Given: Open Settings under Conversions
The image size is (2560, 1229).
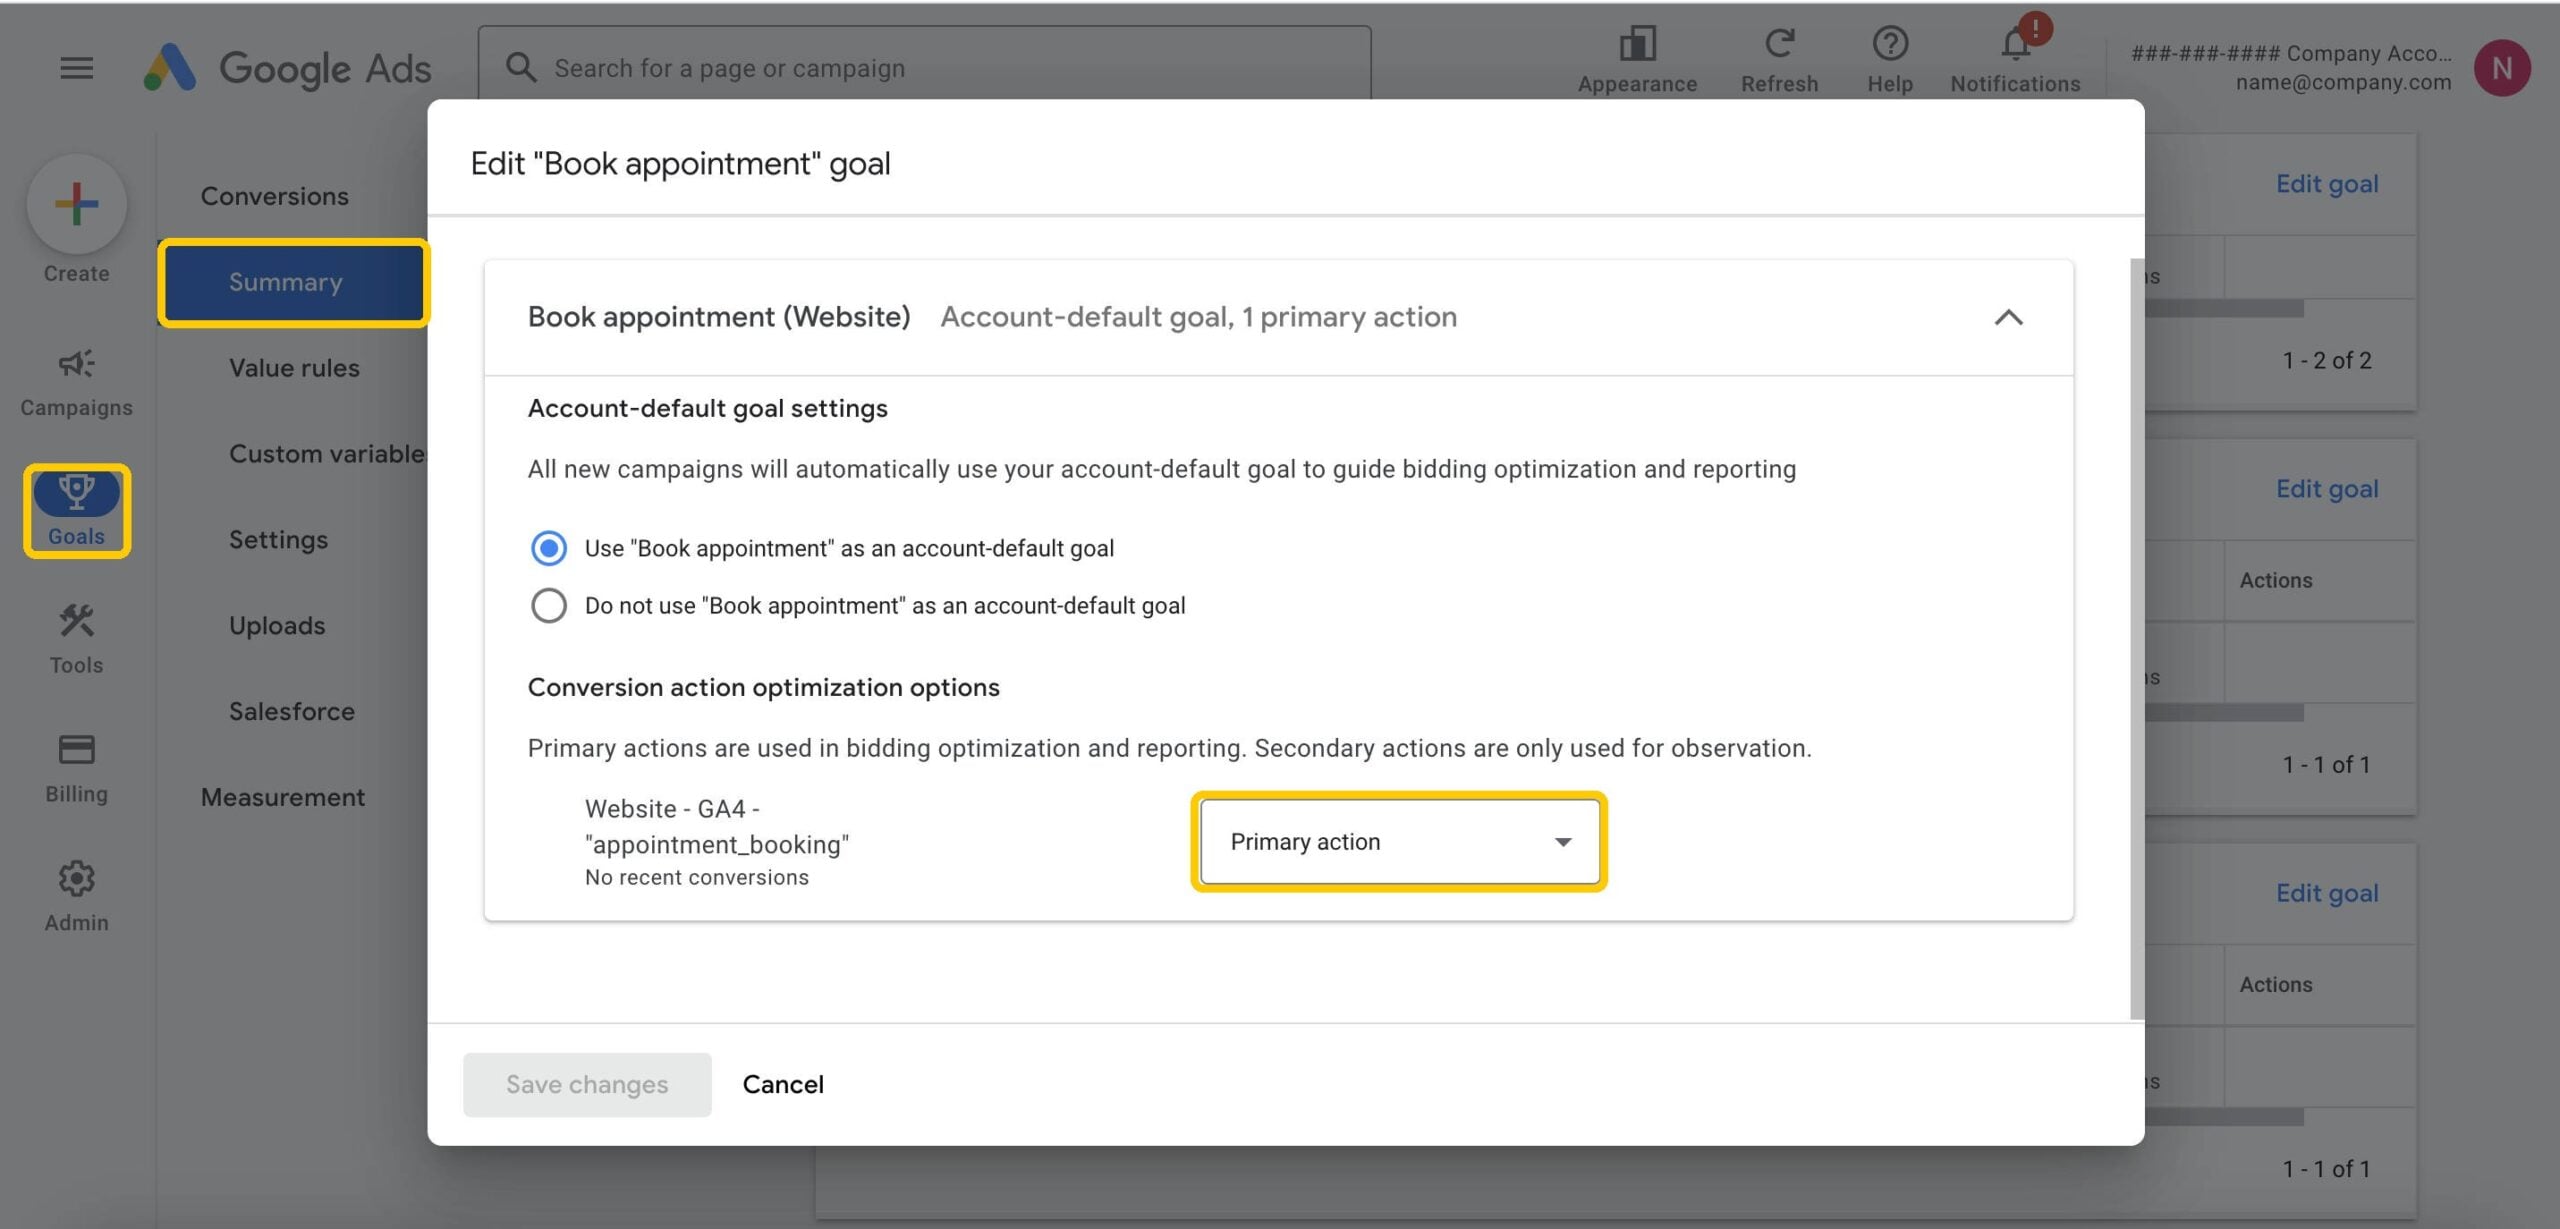Looking at the screenshot, I should pyautogui.click(x=278, y=540).
